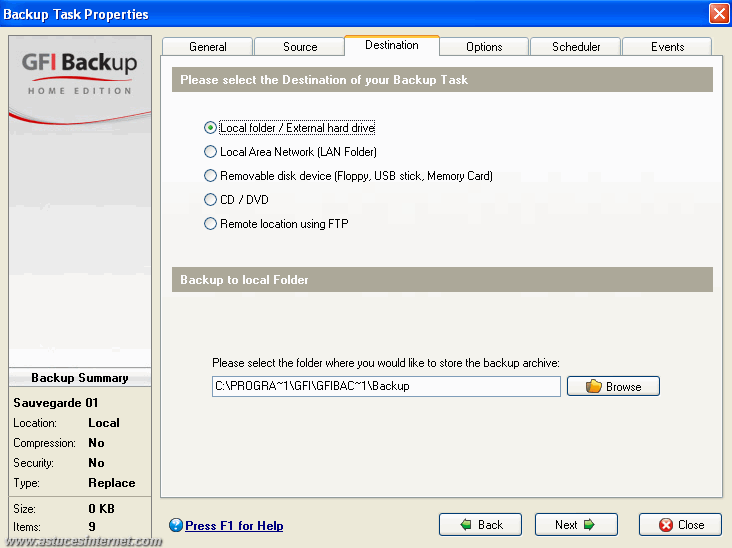The height and width of the screenshot is (548, 732).
Task: Click the GFI Backup Home Edition logo
Action: pyautogui.click(x=79, y=73)
